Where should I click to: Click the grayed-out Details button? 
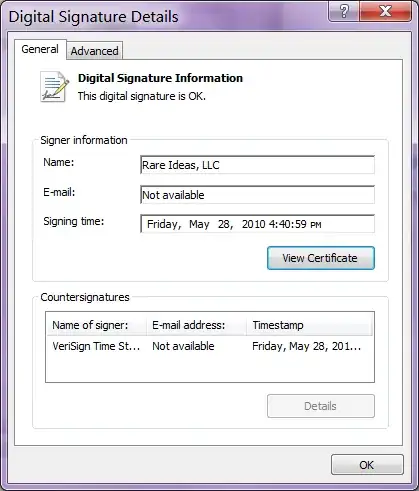321,406
